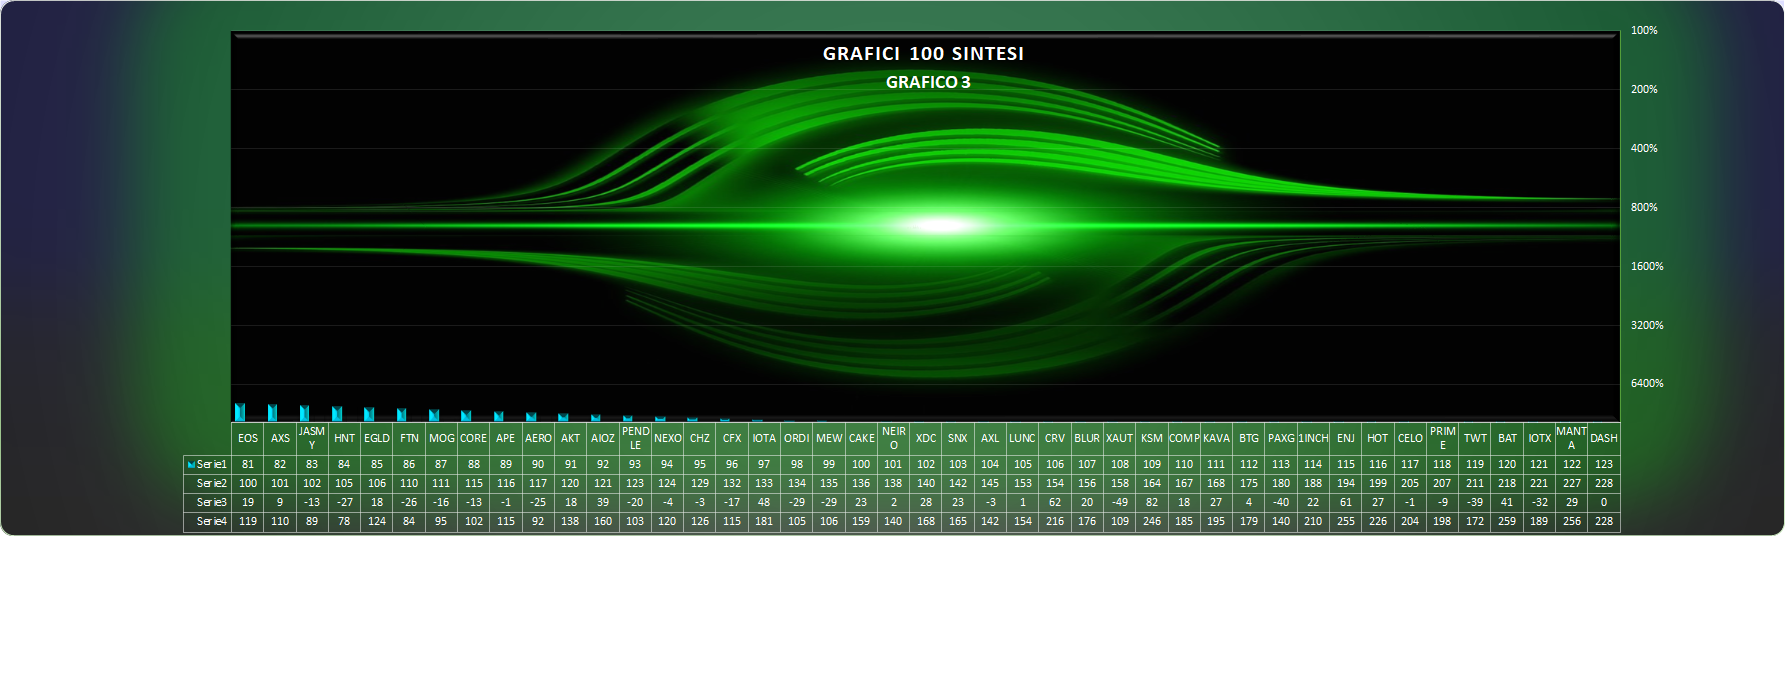Click the HNT cyan bar marker
Screen dimensions: 1785x674
point(337,413)
